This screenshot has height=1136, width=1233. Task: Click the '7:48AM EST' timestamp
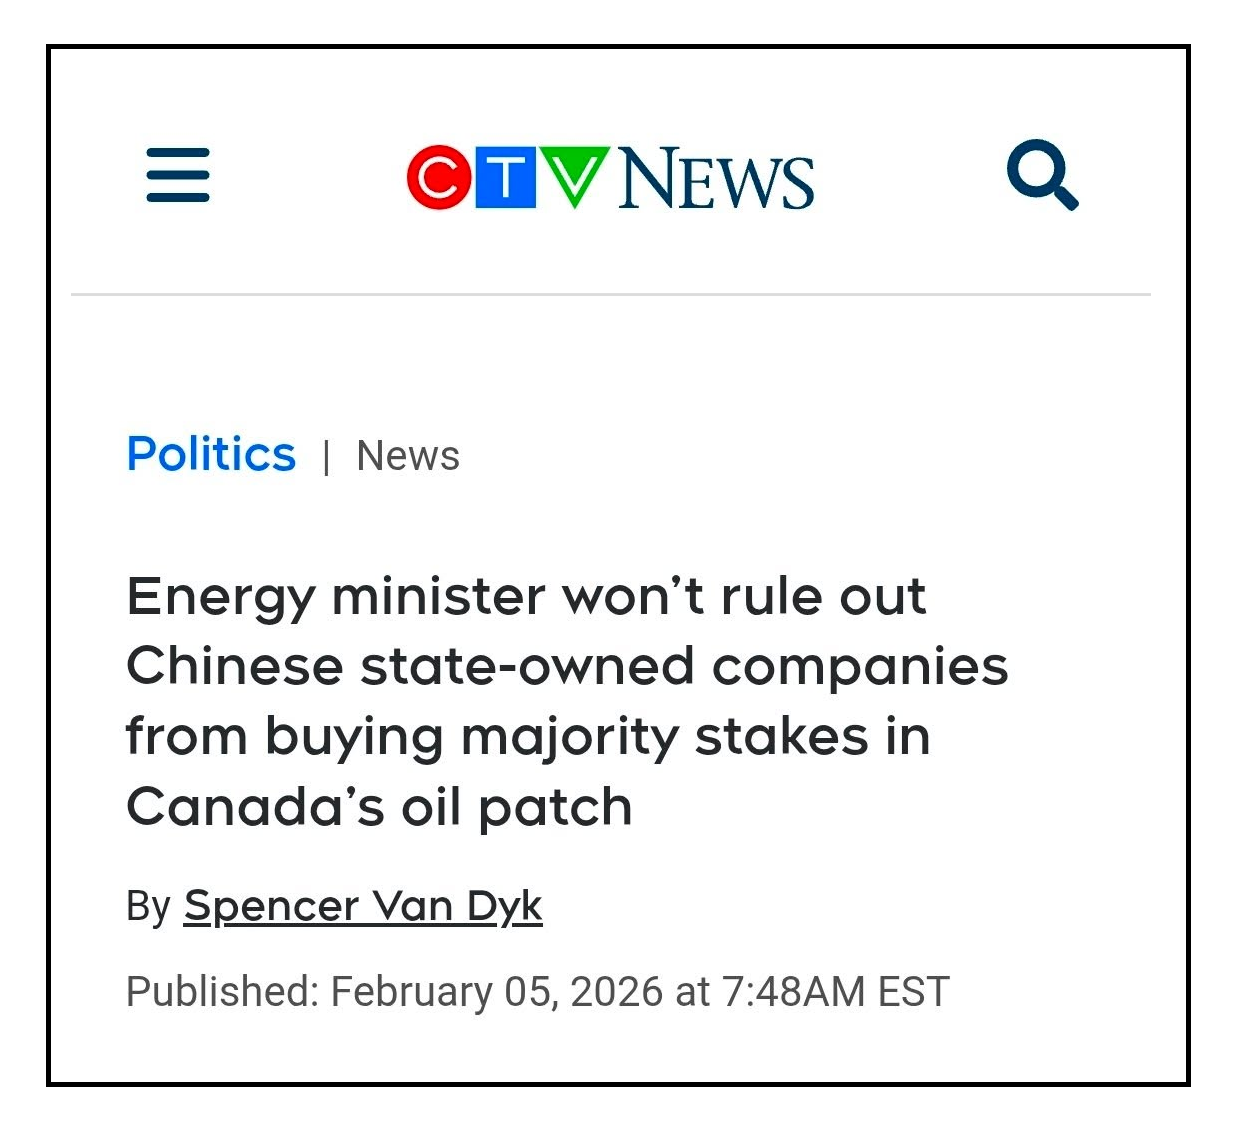pos(834,992)
